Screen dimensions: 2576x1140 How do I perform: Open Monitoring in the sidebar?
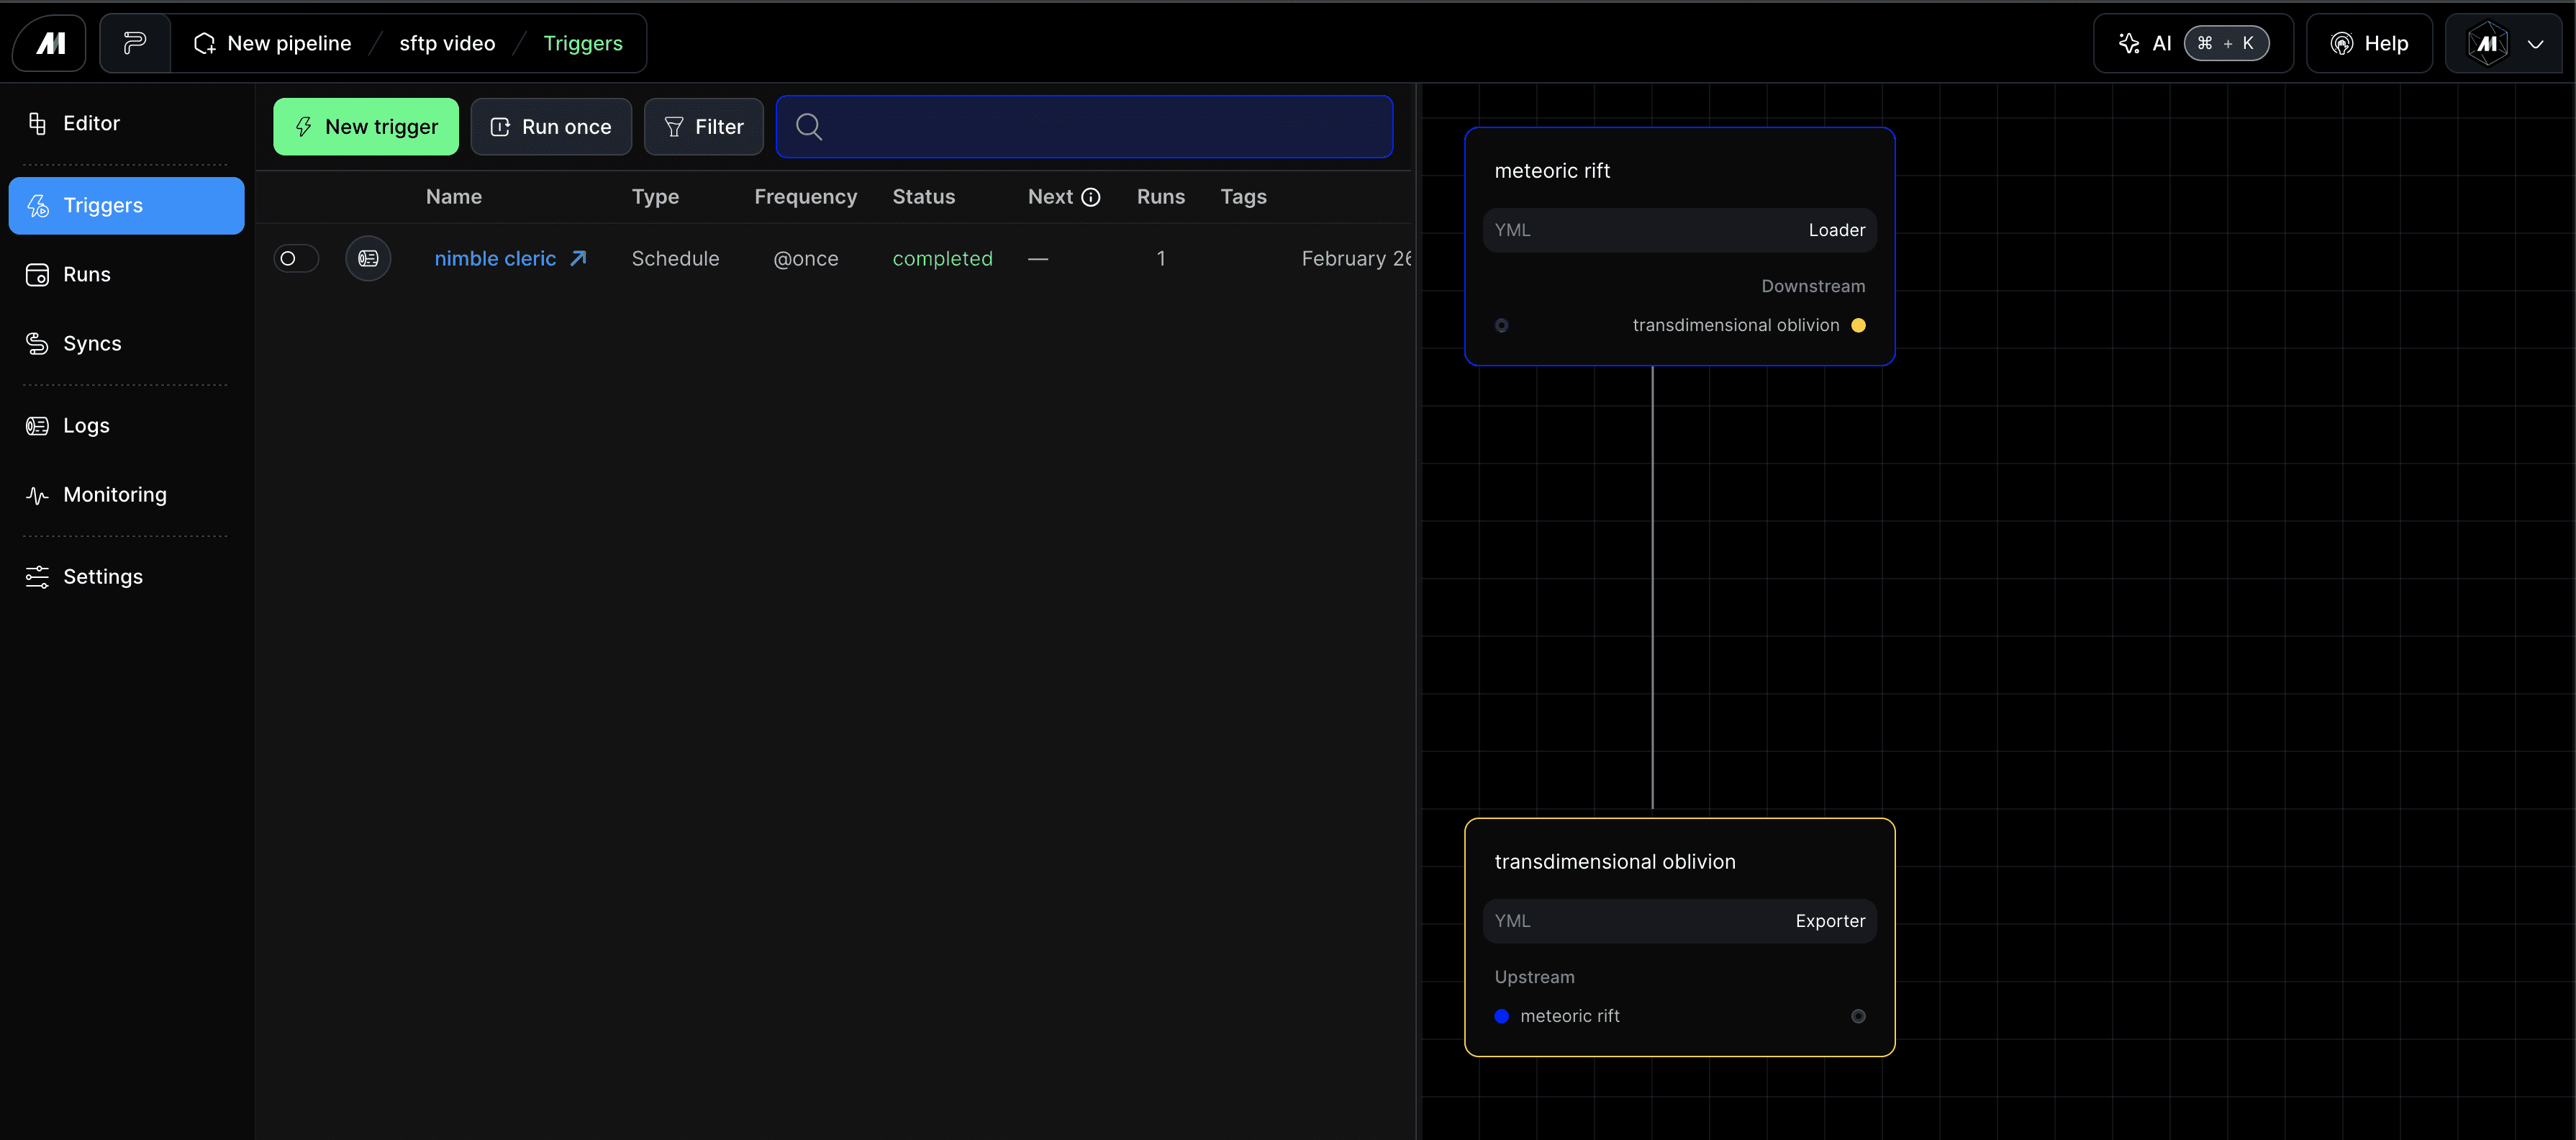point(126,494)
